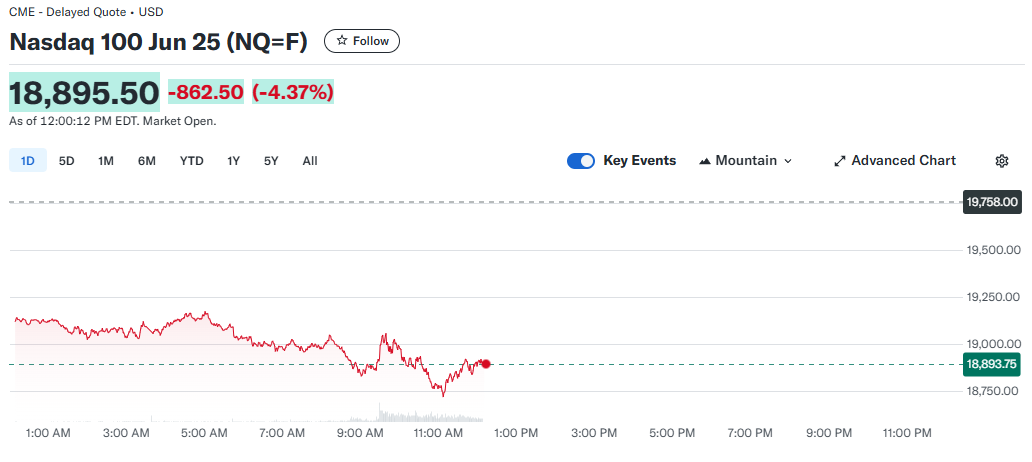Toggle the Key Events switch
Viewport: 1032px width, 462px height.
[580, 161]
